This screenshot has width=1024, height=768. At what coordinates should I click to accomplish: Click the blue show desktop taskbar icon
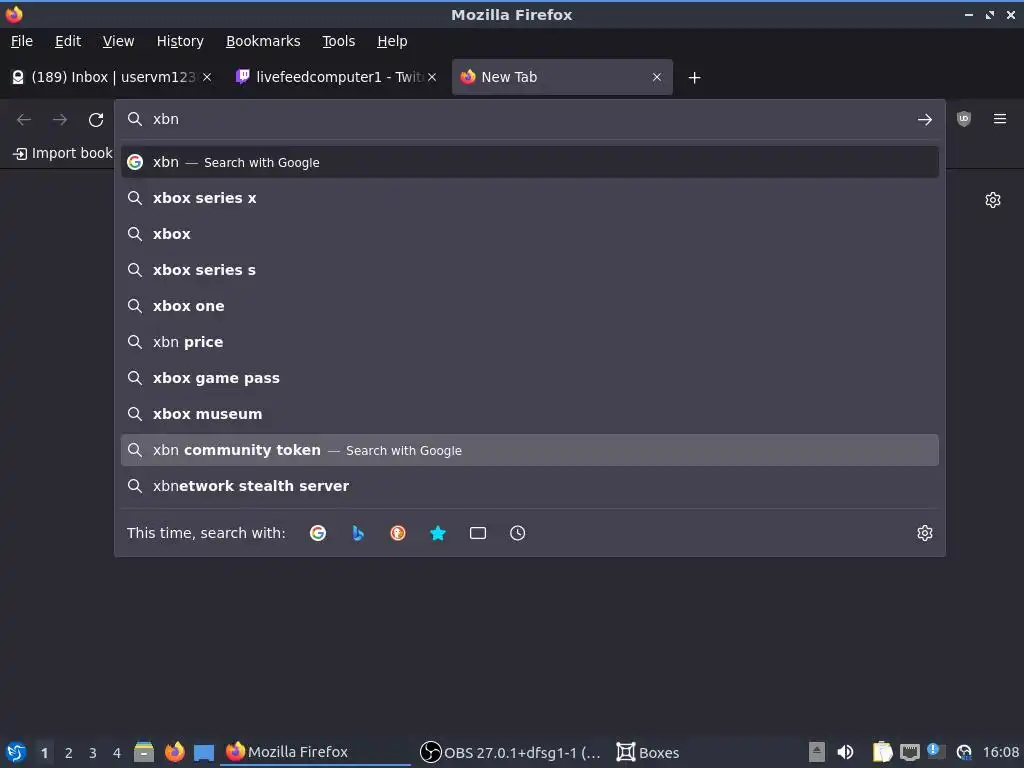204,752
